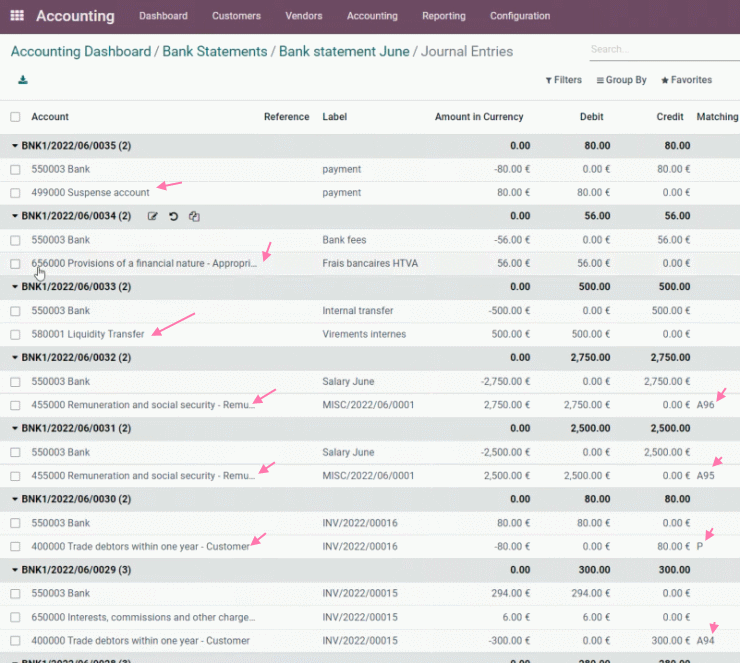Click 650000 Interests, commissions account text
The image size is (740, 663).
coord(143,617)
